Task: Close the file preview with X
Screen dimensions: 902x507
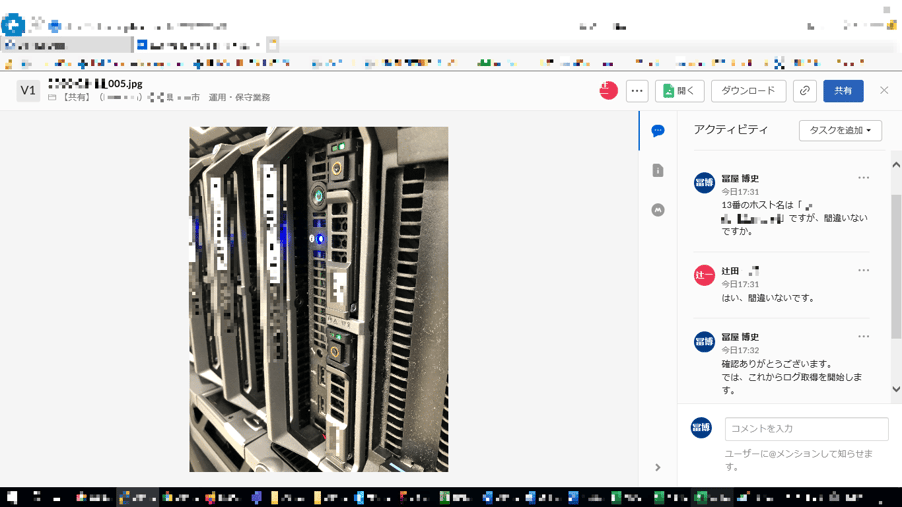Action: [x=884, y=91]
